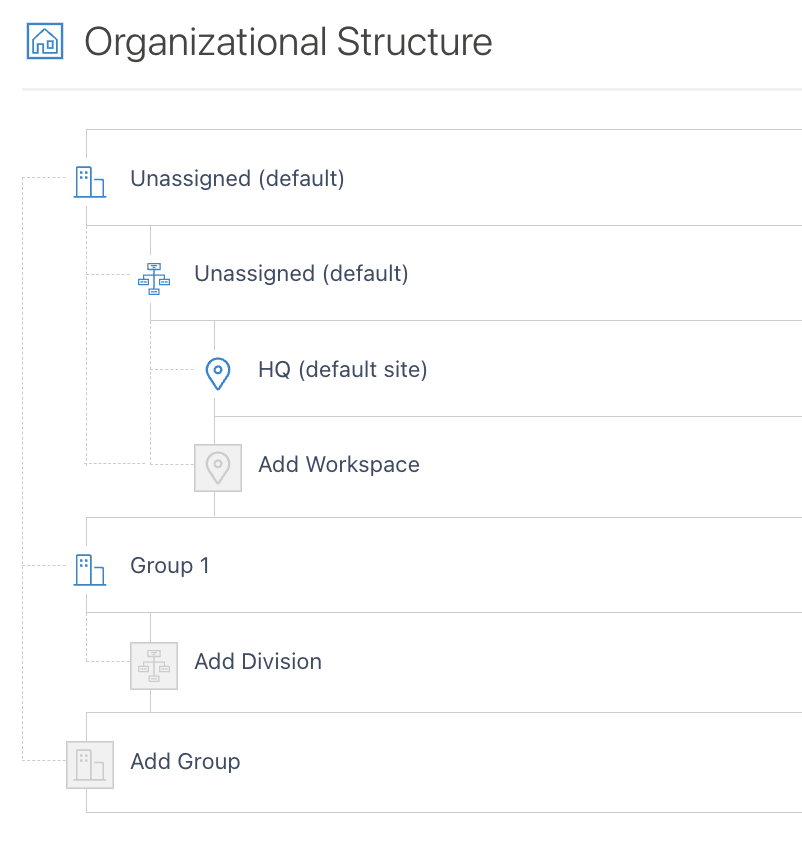Click the building icon for Unassigned (default) group
Image resolution: width=802 pixels, height=844 pixels.
(90, 182)
